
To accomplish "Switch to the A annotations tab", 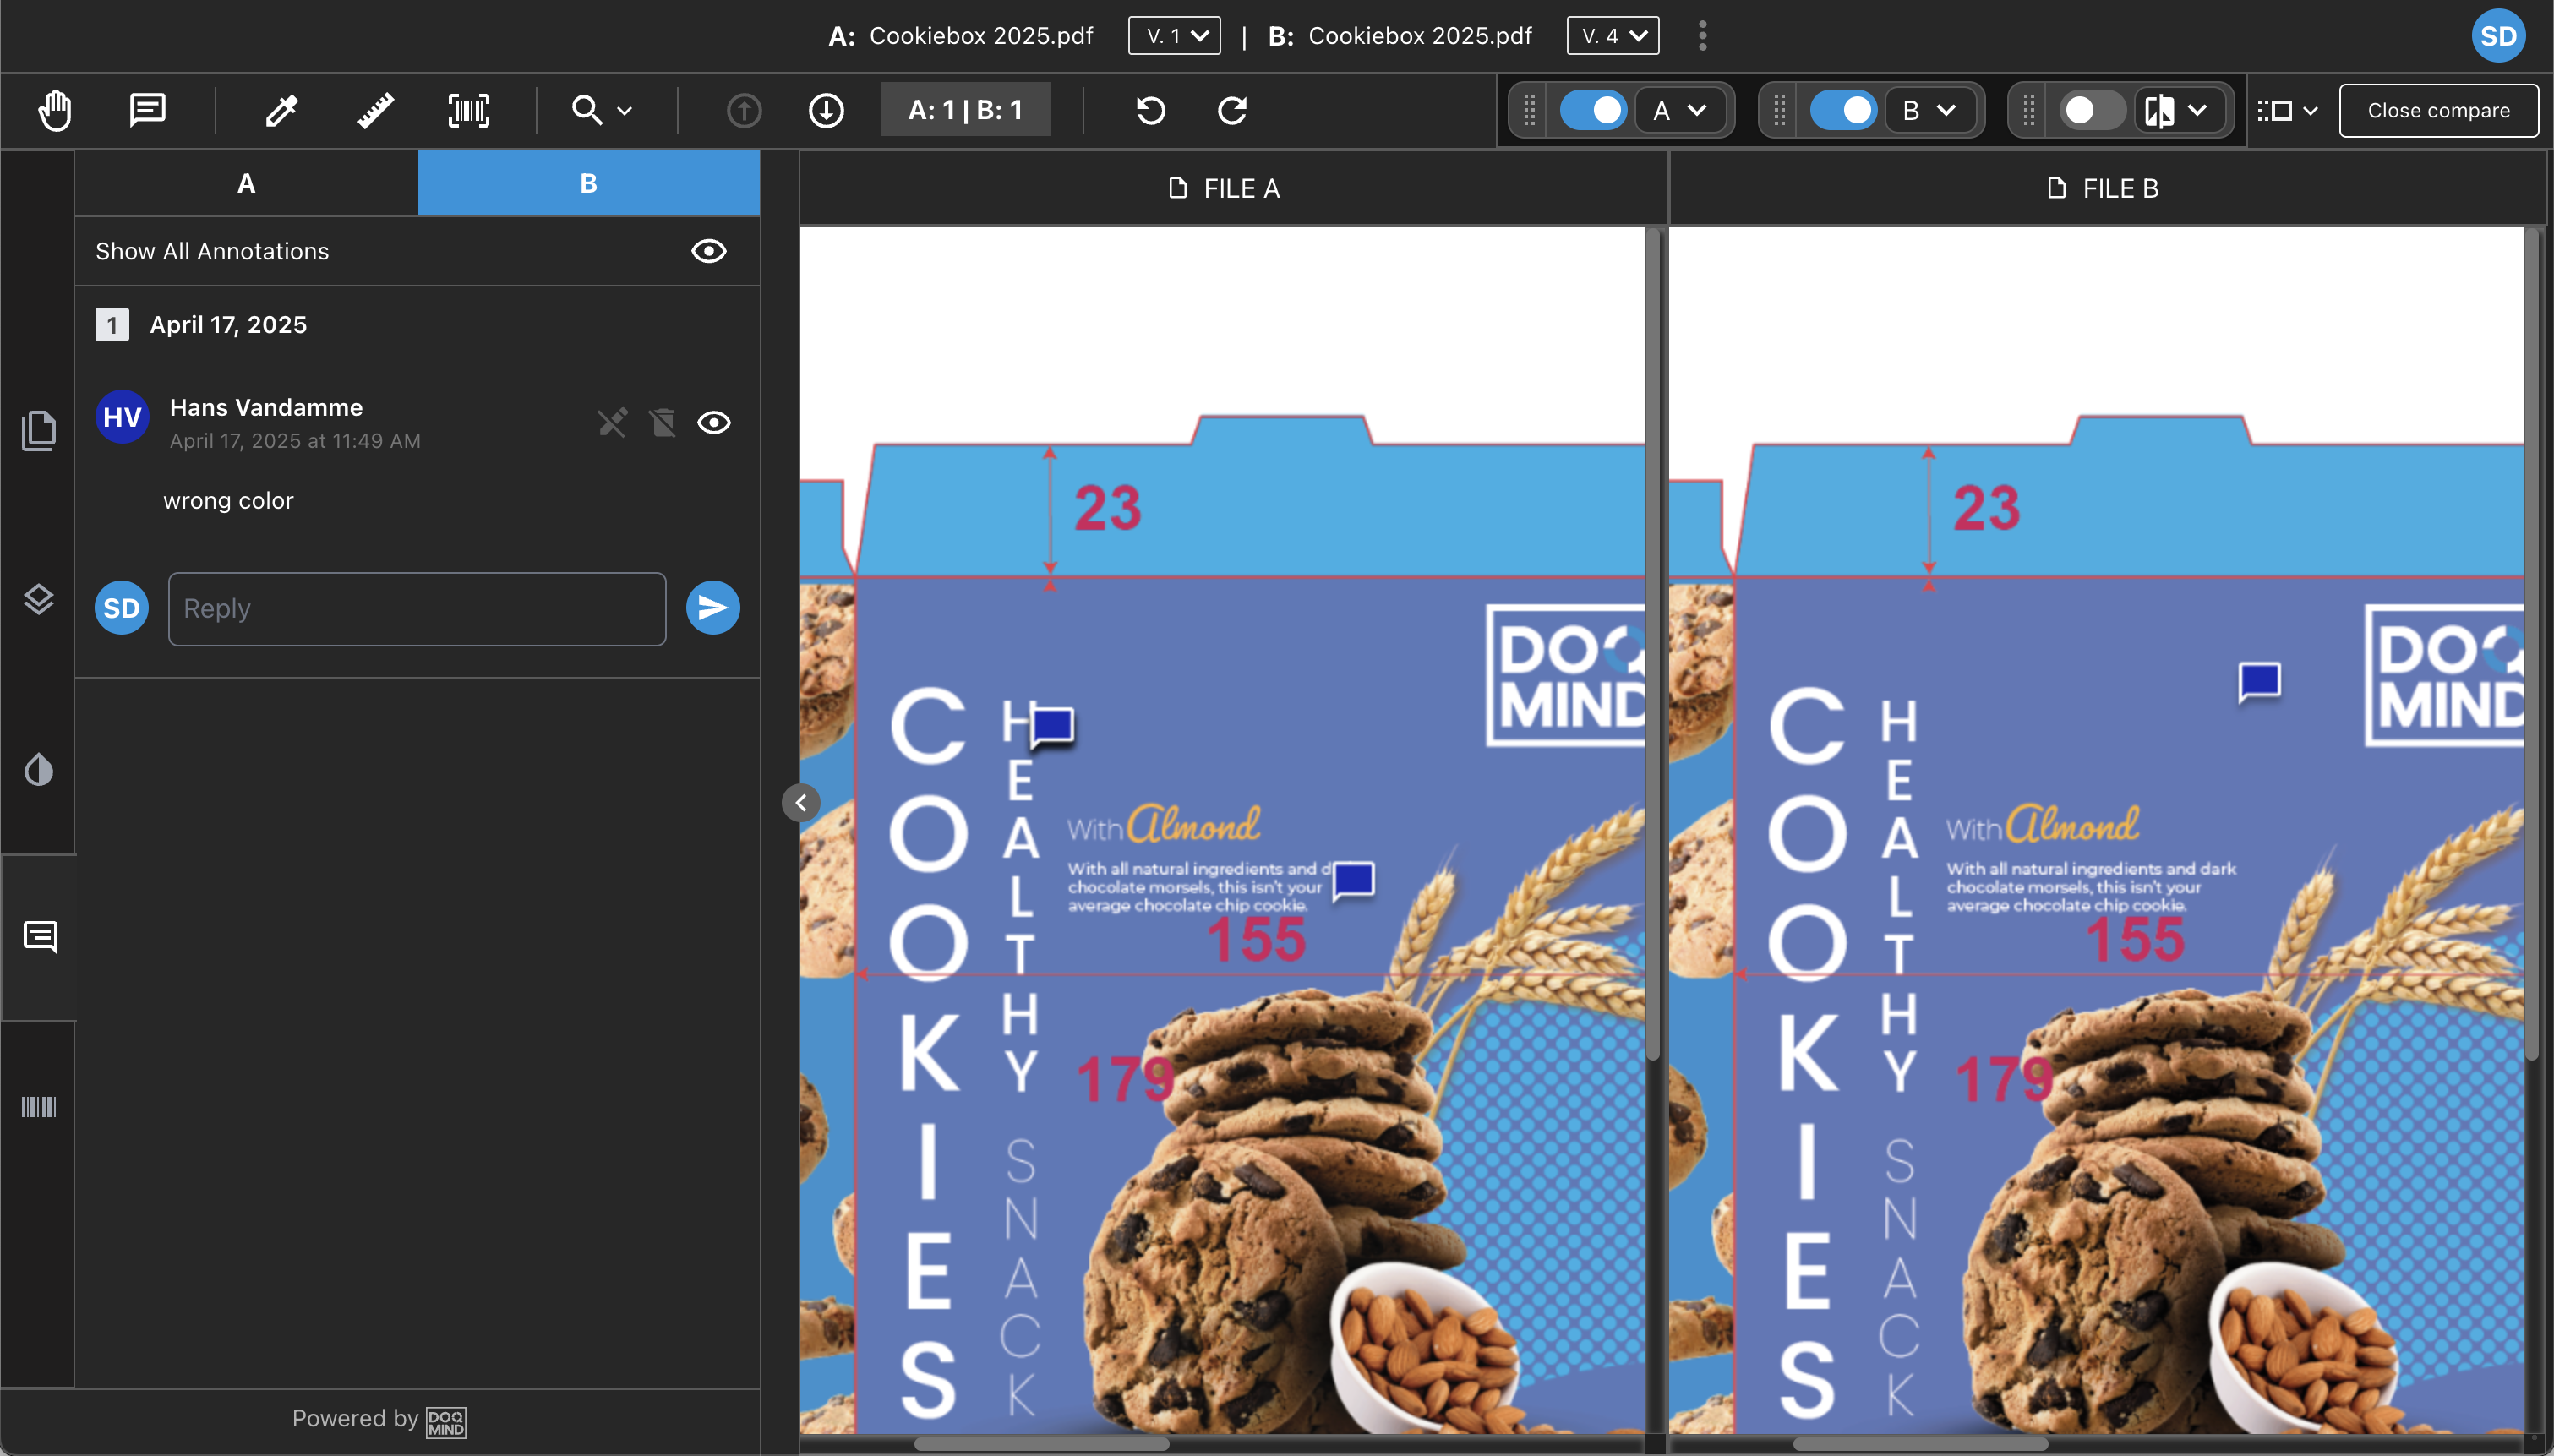I will (x=246, y=182).
